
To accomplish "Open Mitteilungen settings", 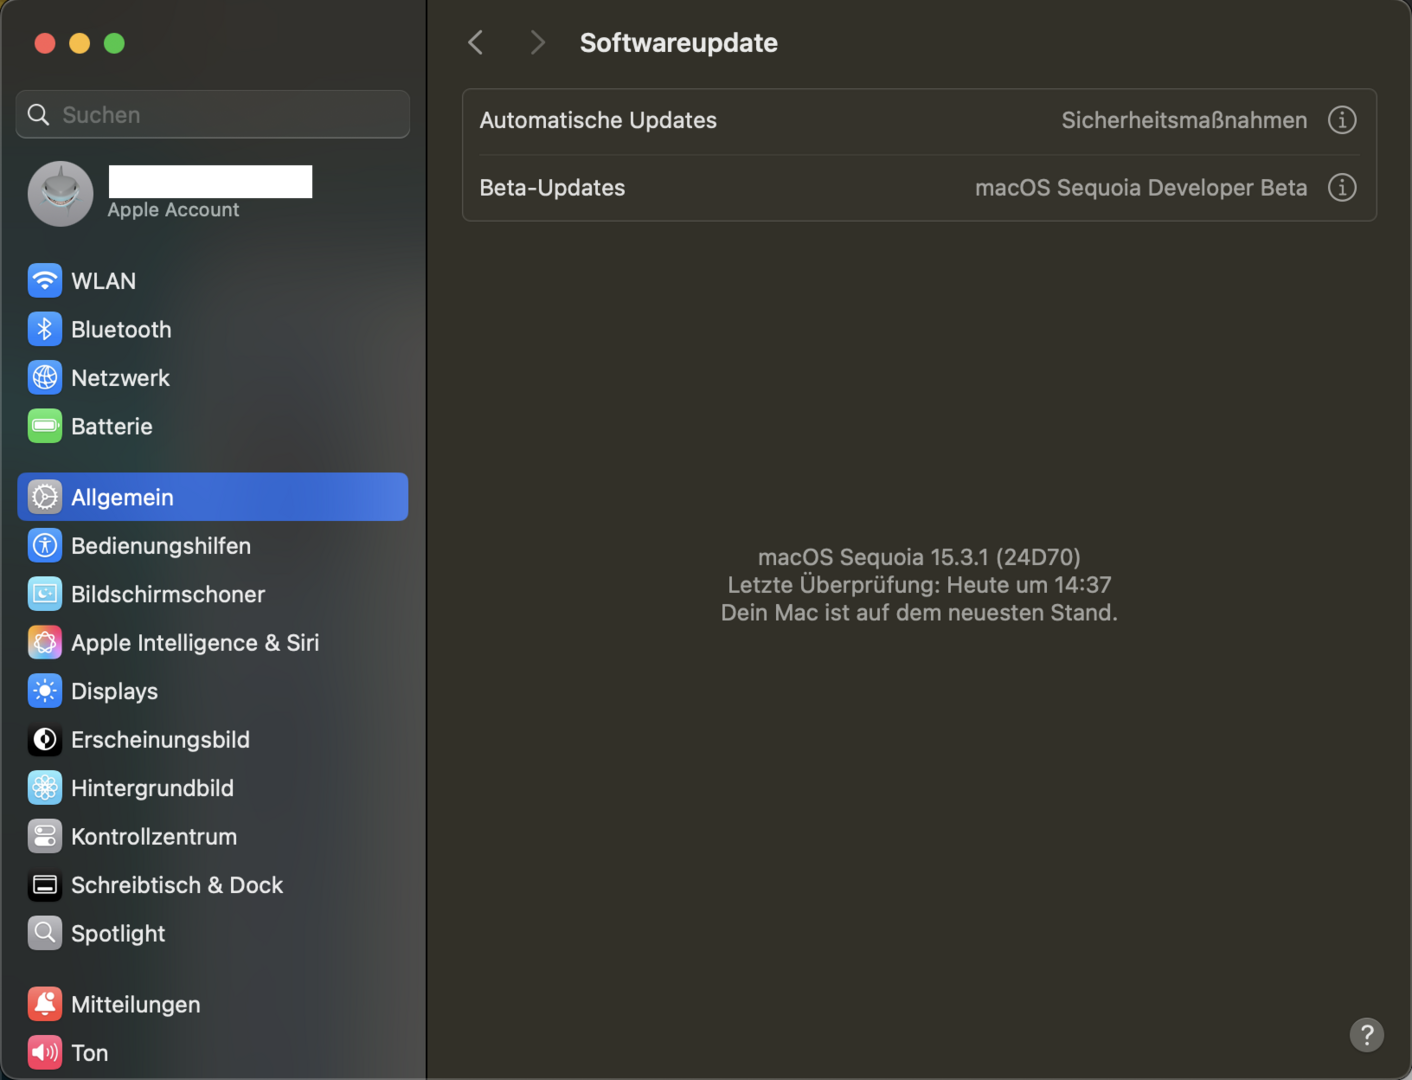I will (x=213, y=1005).
